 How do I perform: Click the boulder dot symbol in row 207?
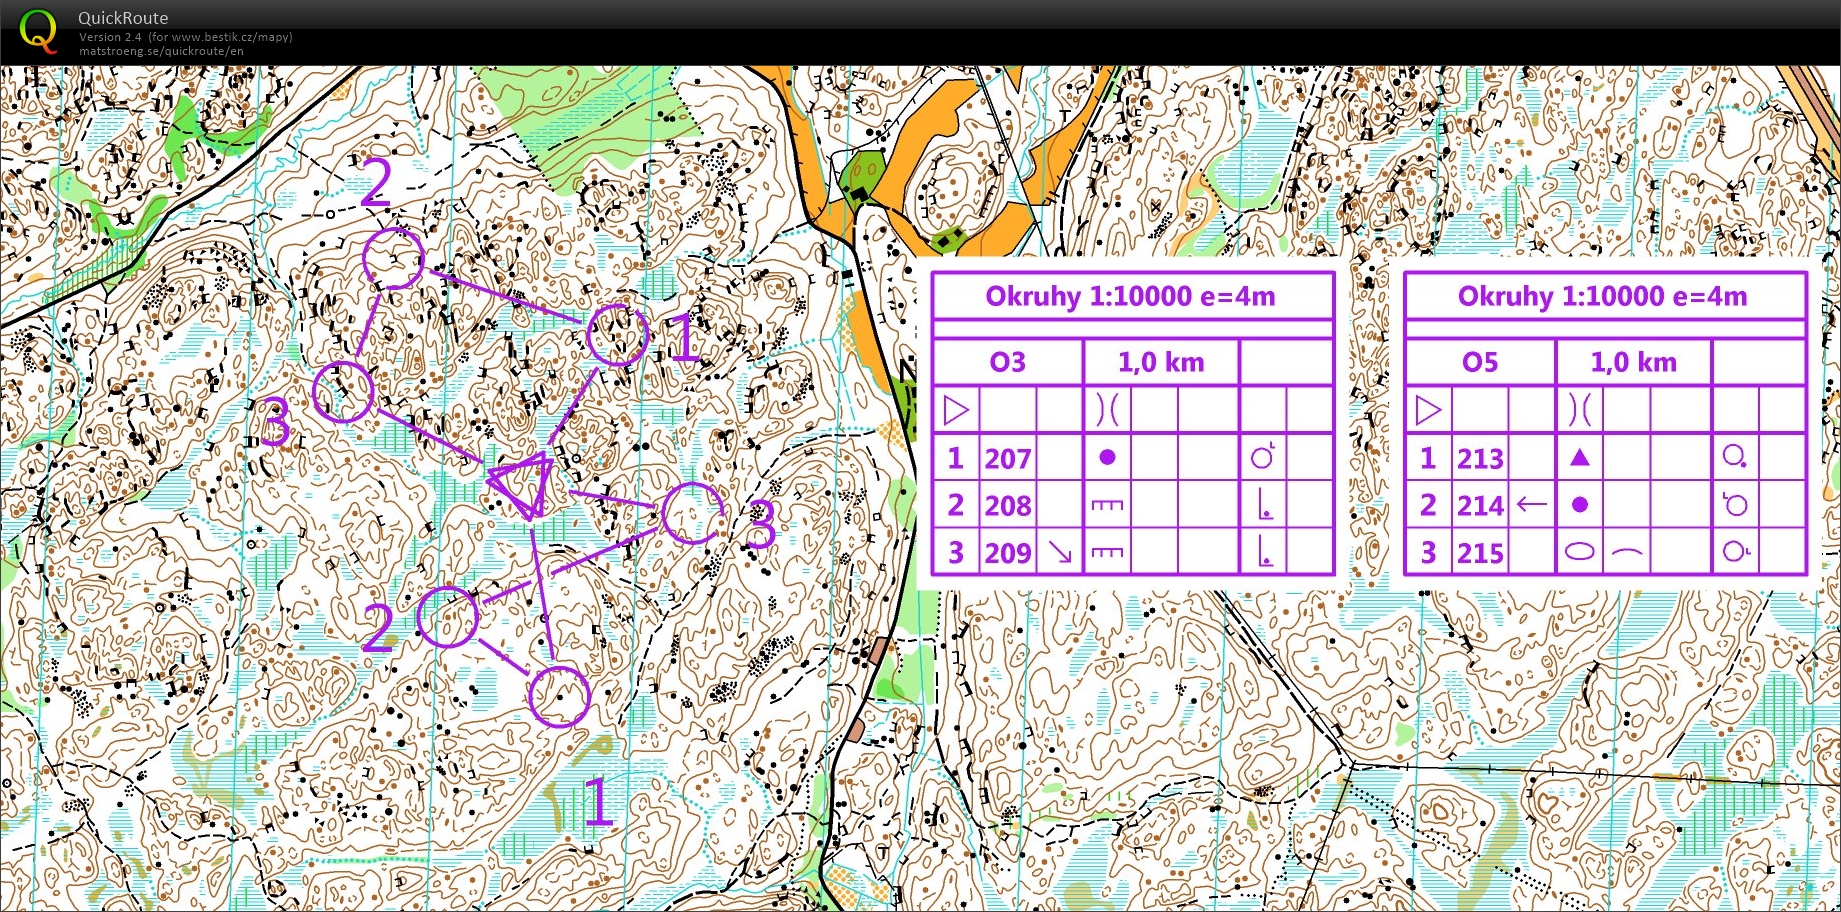(x=1107, y=458)
